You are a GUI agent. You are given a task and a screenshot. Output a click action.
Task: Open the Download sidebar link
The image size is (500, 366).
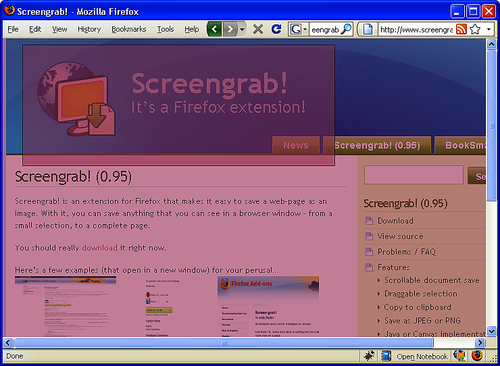[x=395, y=221]
